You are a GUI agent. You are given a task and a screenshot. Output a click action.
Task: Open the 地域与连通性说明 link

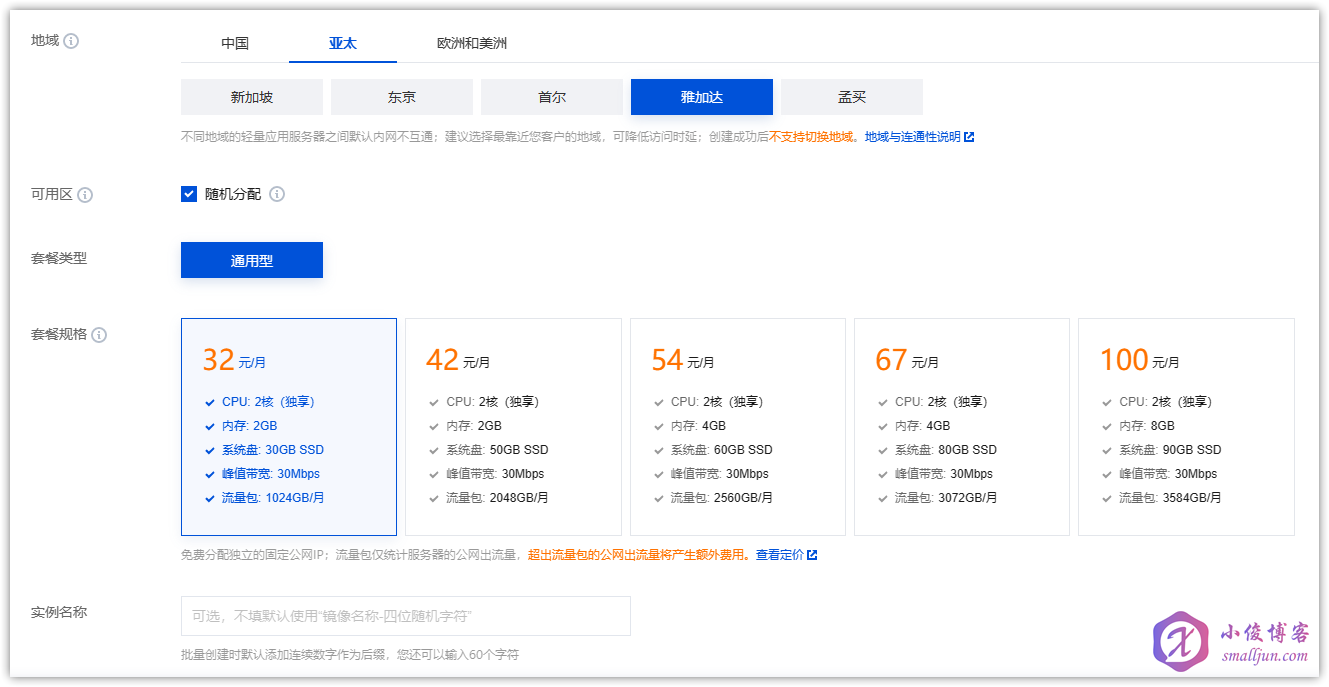pos(912,137)
